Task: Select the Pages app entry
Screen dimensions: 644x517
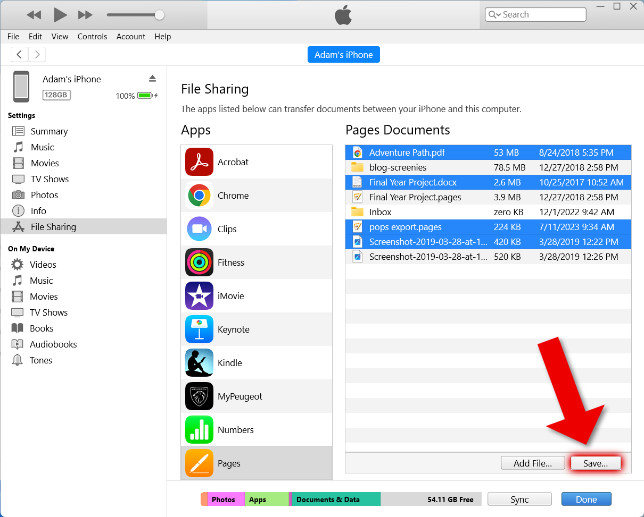Action: [256, 463]
